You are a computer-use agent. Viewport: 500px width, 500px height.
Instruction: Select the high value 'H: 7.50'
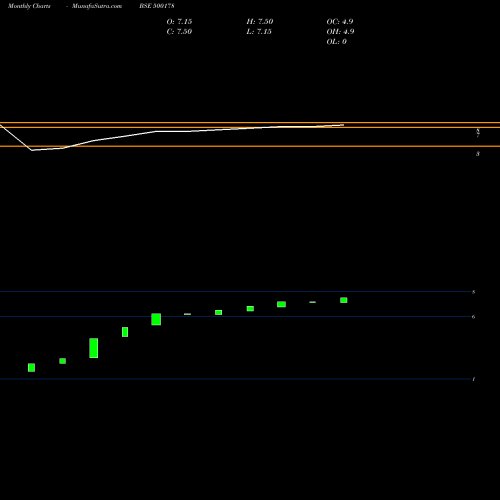tap(260, 22)
